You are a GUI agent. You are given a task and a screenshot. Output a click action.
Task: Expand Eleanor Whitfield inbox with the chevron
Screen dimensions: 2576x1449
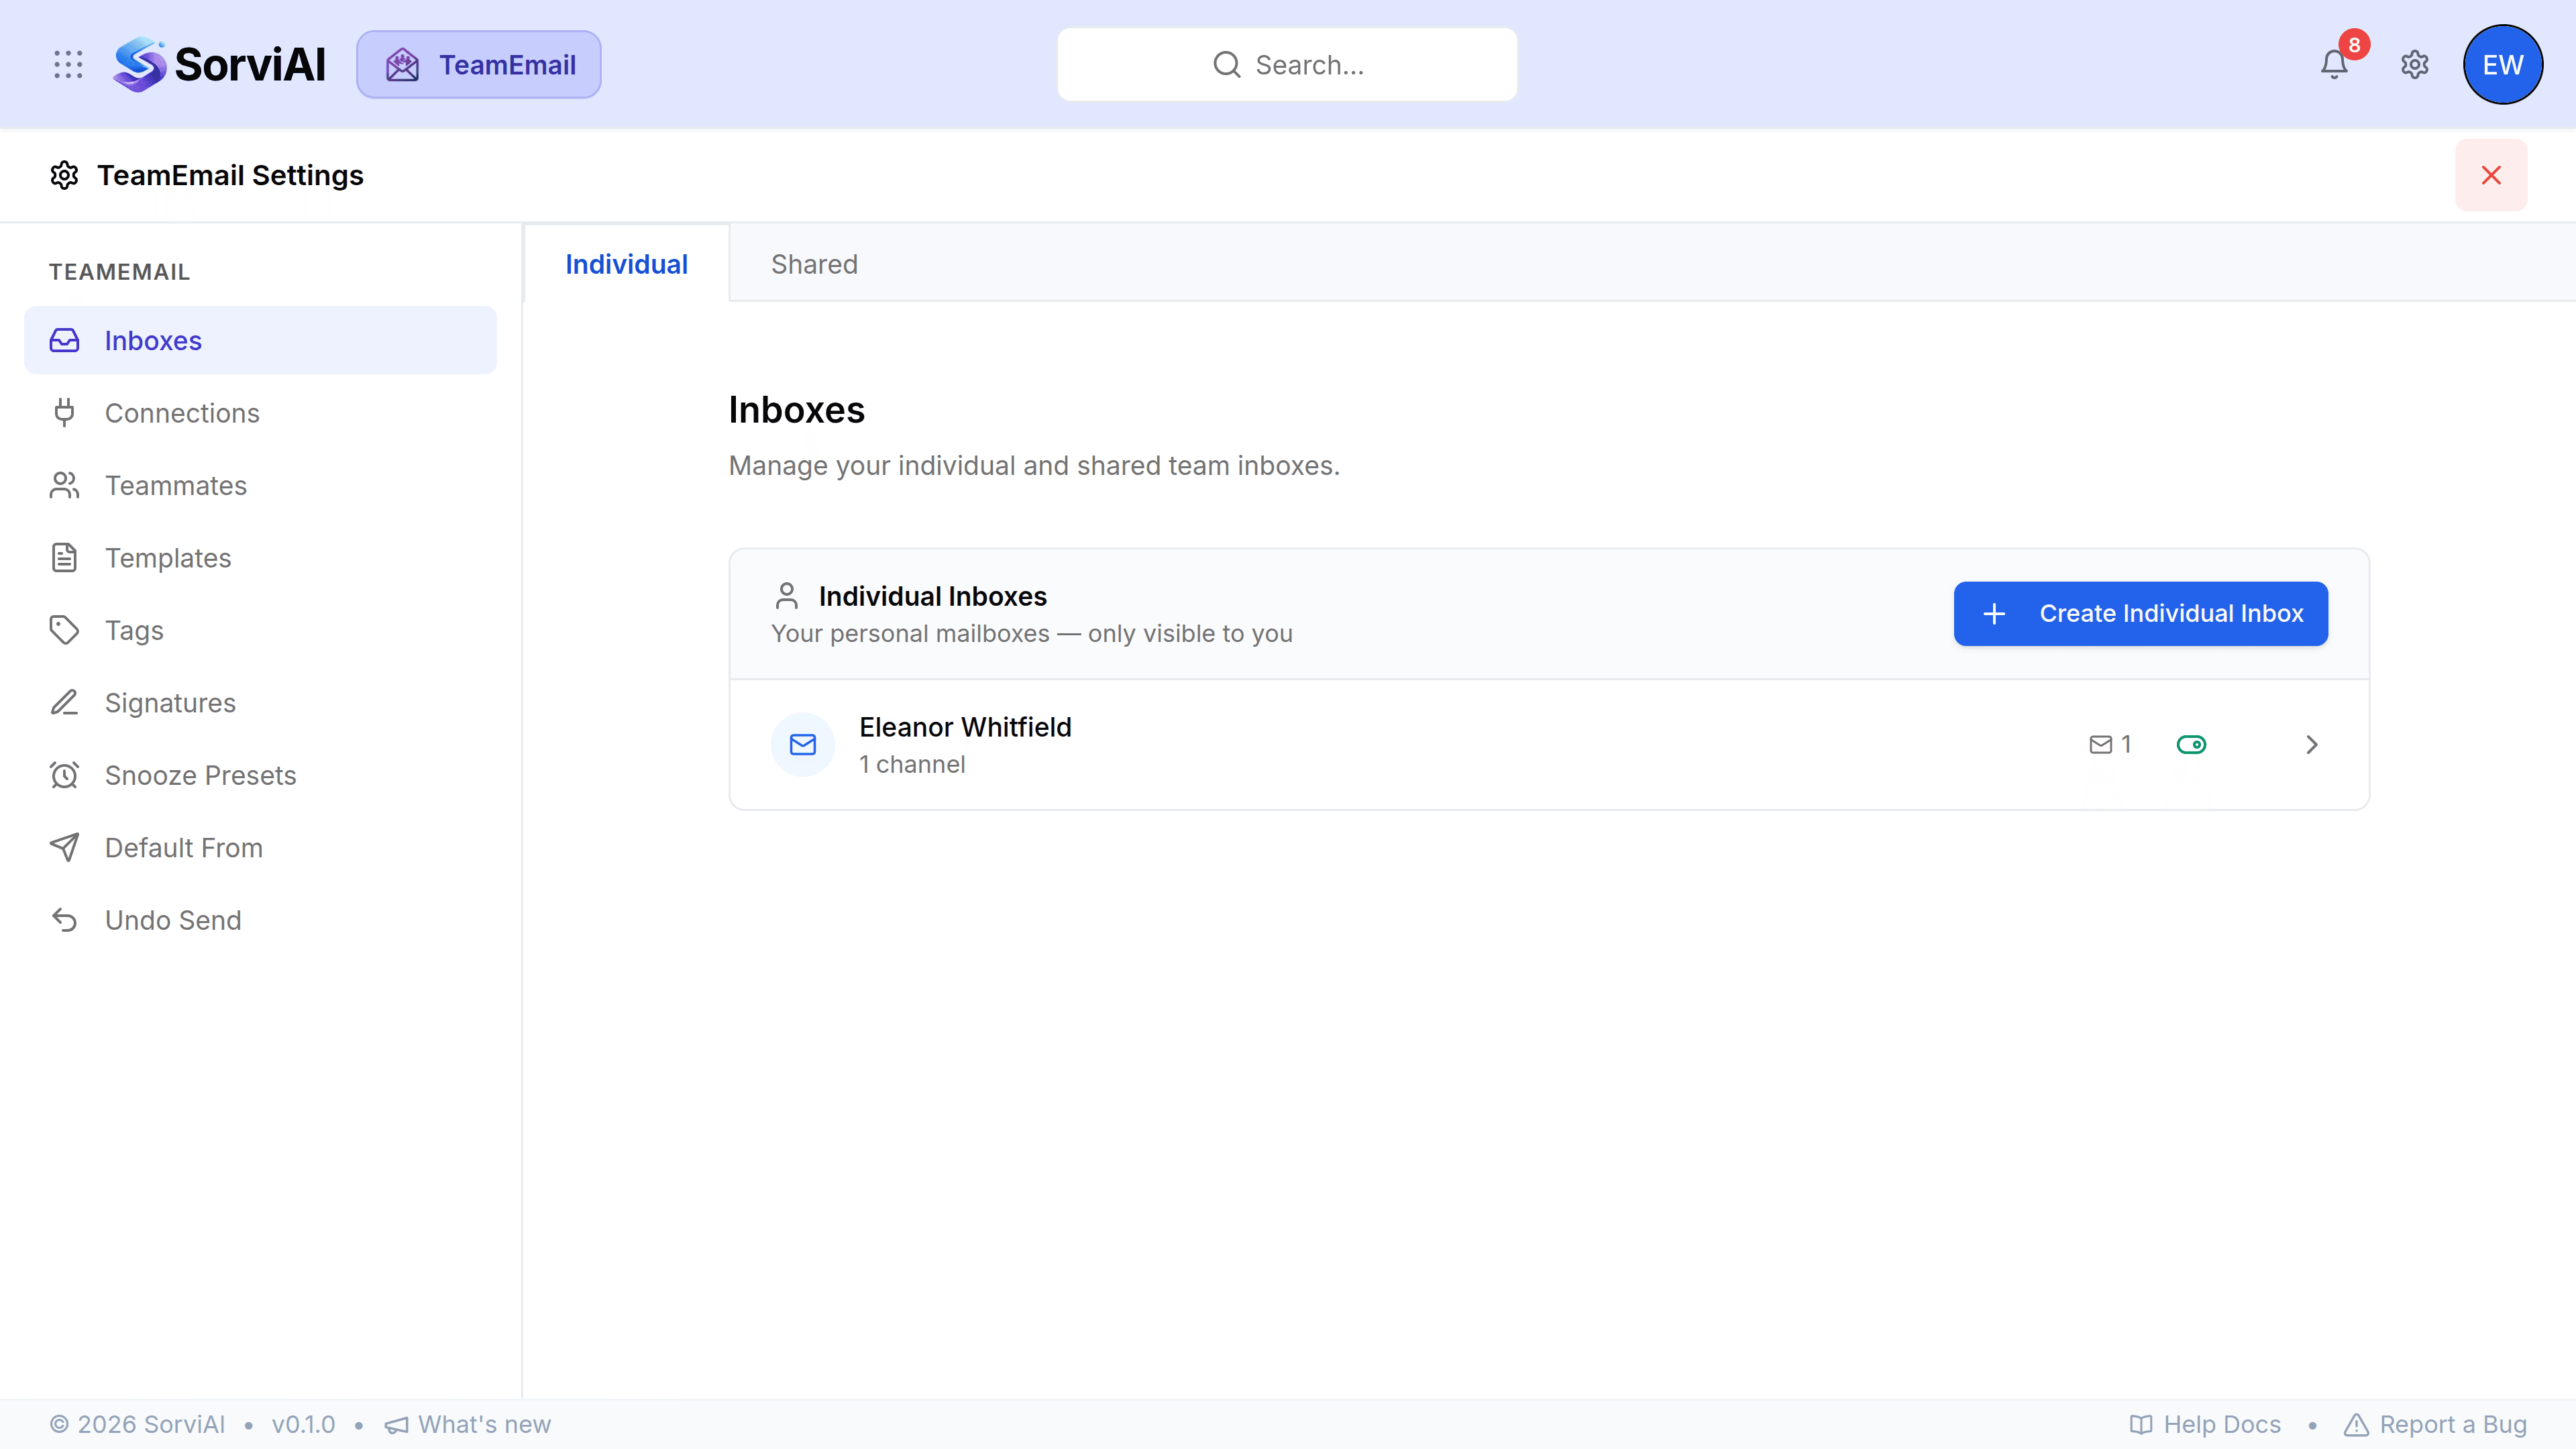(x=2311, y=744)
